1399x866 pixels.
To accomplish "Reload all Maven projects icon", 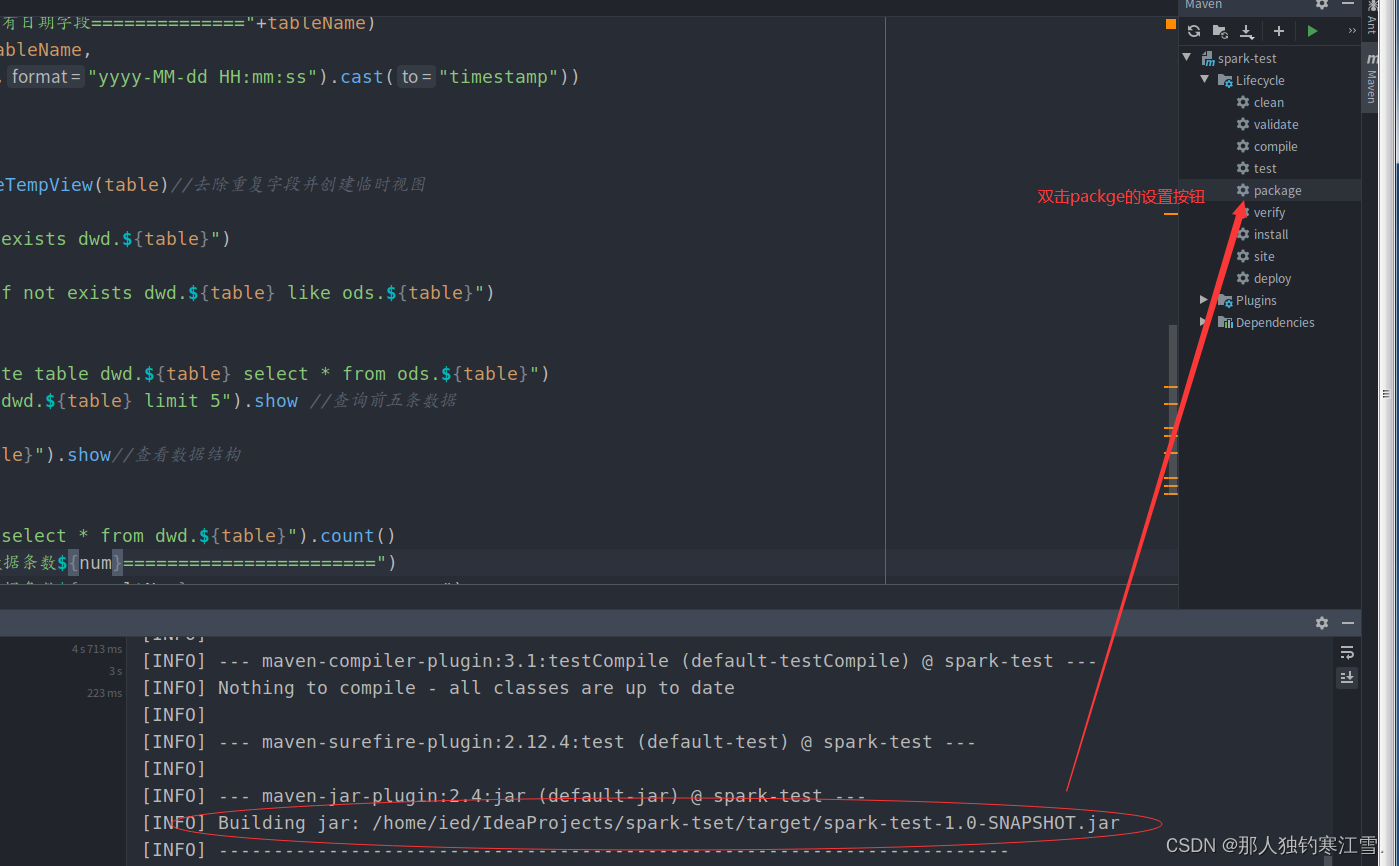I will pos(1194,31).
